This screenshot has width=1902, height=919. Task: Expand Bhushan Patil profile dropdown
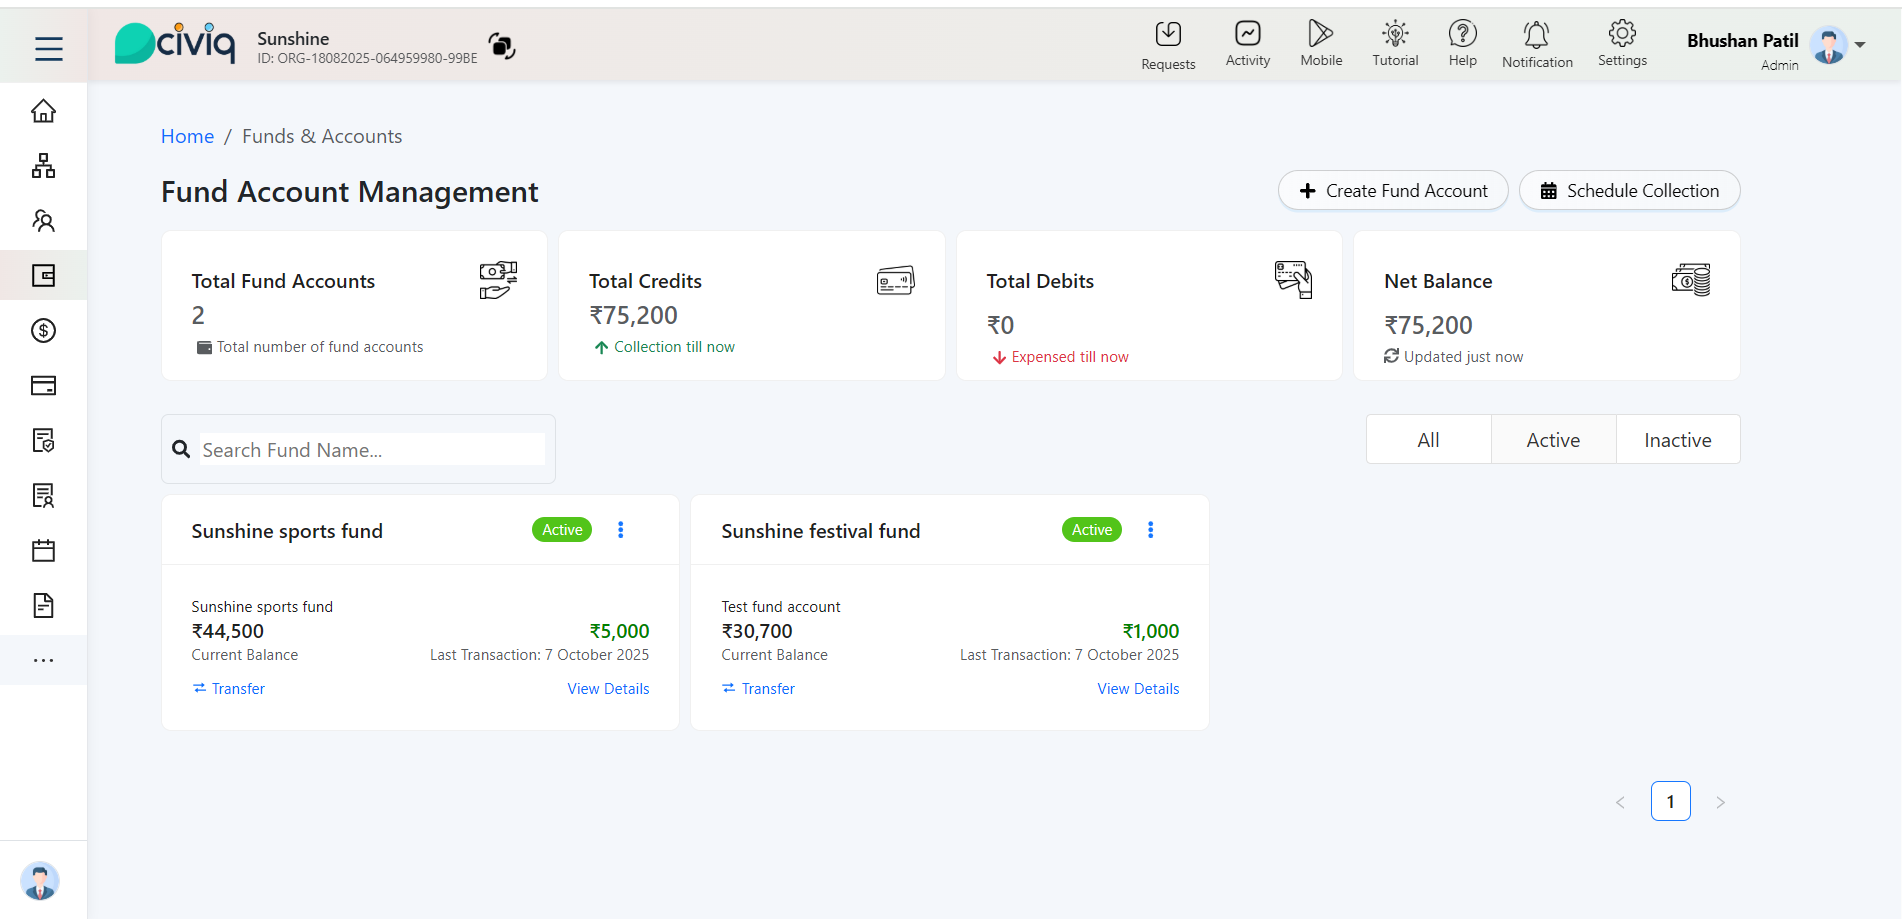coord(1859,45)
